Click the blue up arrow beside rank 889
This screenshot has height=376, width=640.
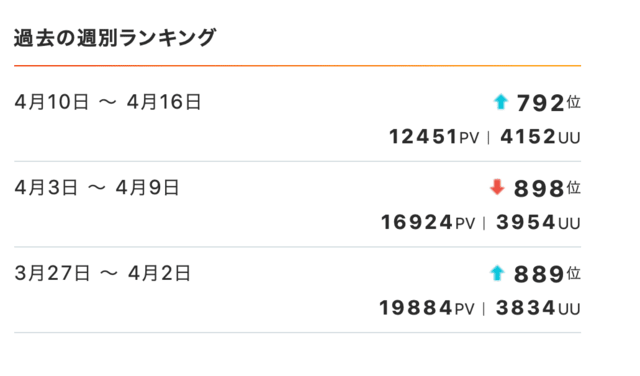pos(497,273)
